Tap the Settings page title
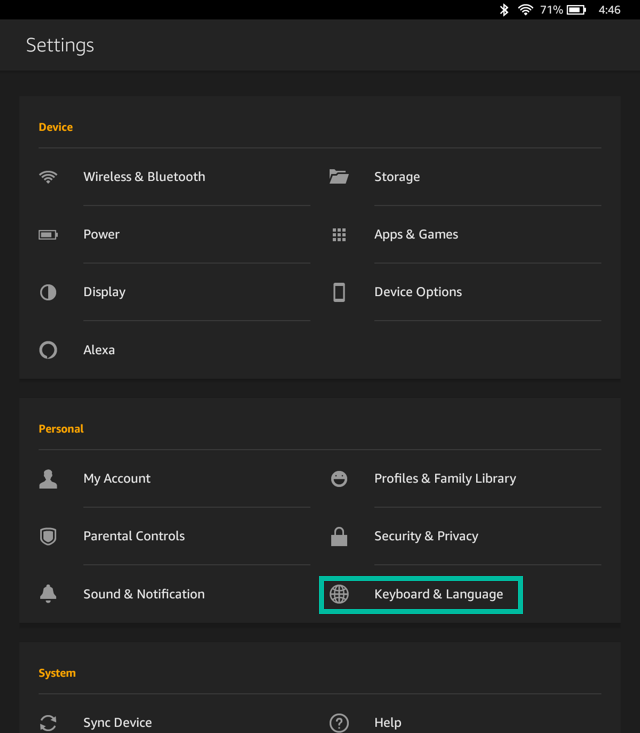Viewport: 640px width, 733px height. (60, 46)
